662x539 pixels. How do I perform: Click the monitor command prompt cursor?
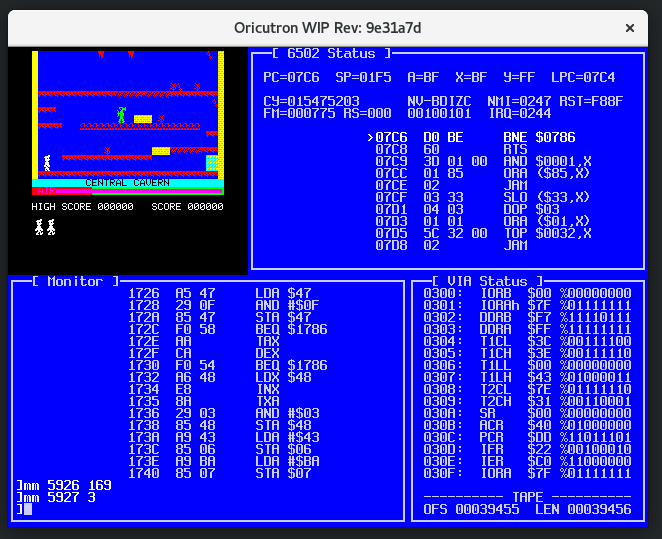(28, 509)
